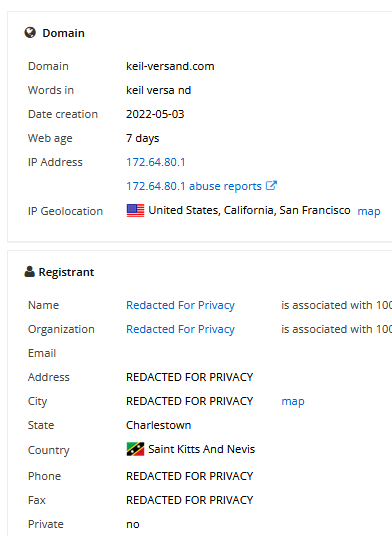Click the 'Date creation' label
The width and height of the screenshot is (392, 536).
click(63, 114)
